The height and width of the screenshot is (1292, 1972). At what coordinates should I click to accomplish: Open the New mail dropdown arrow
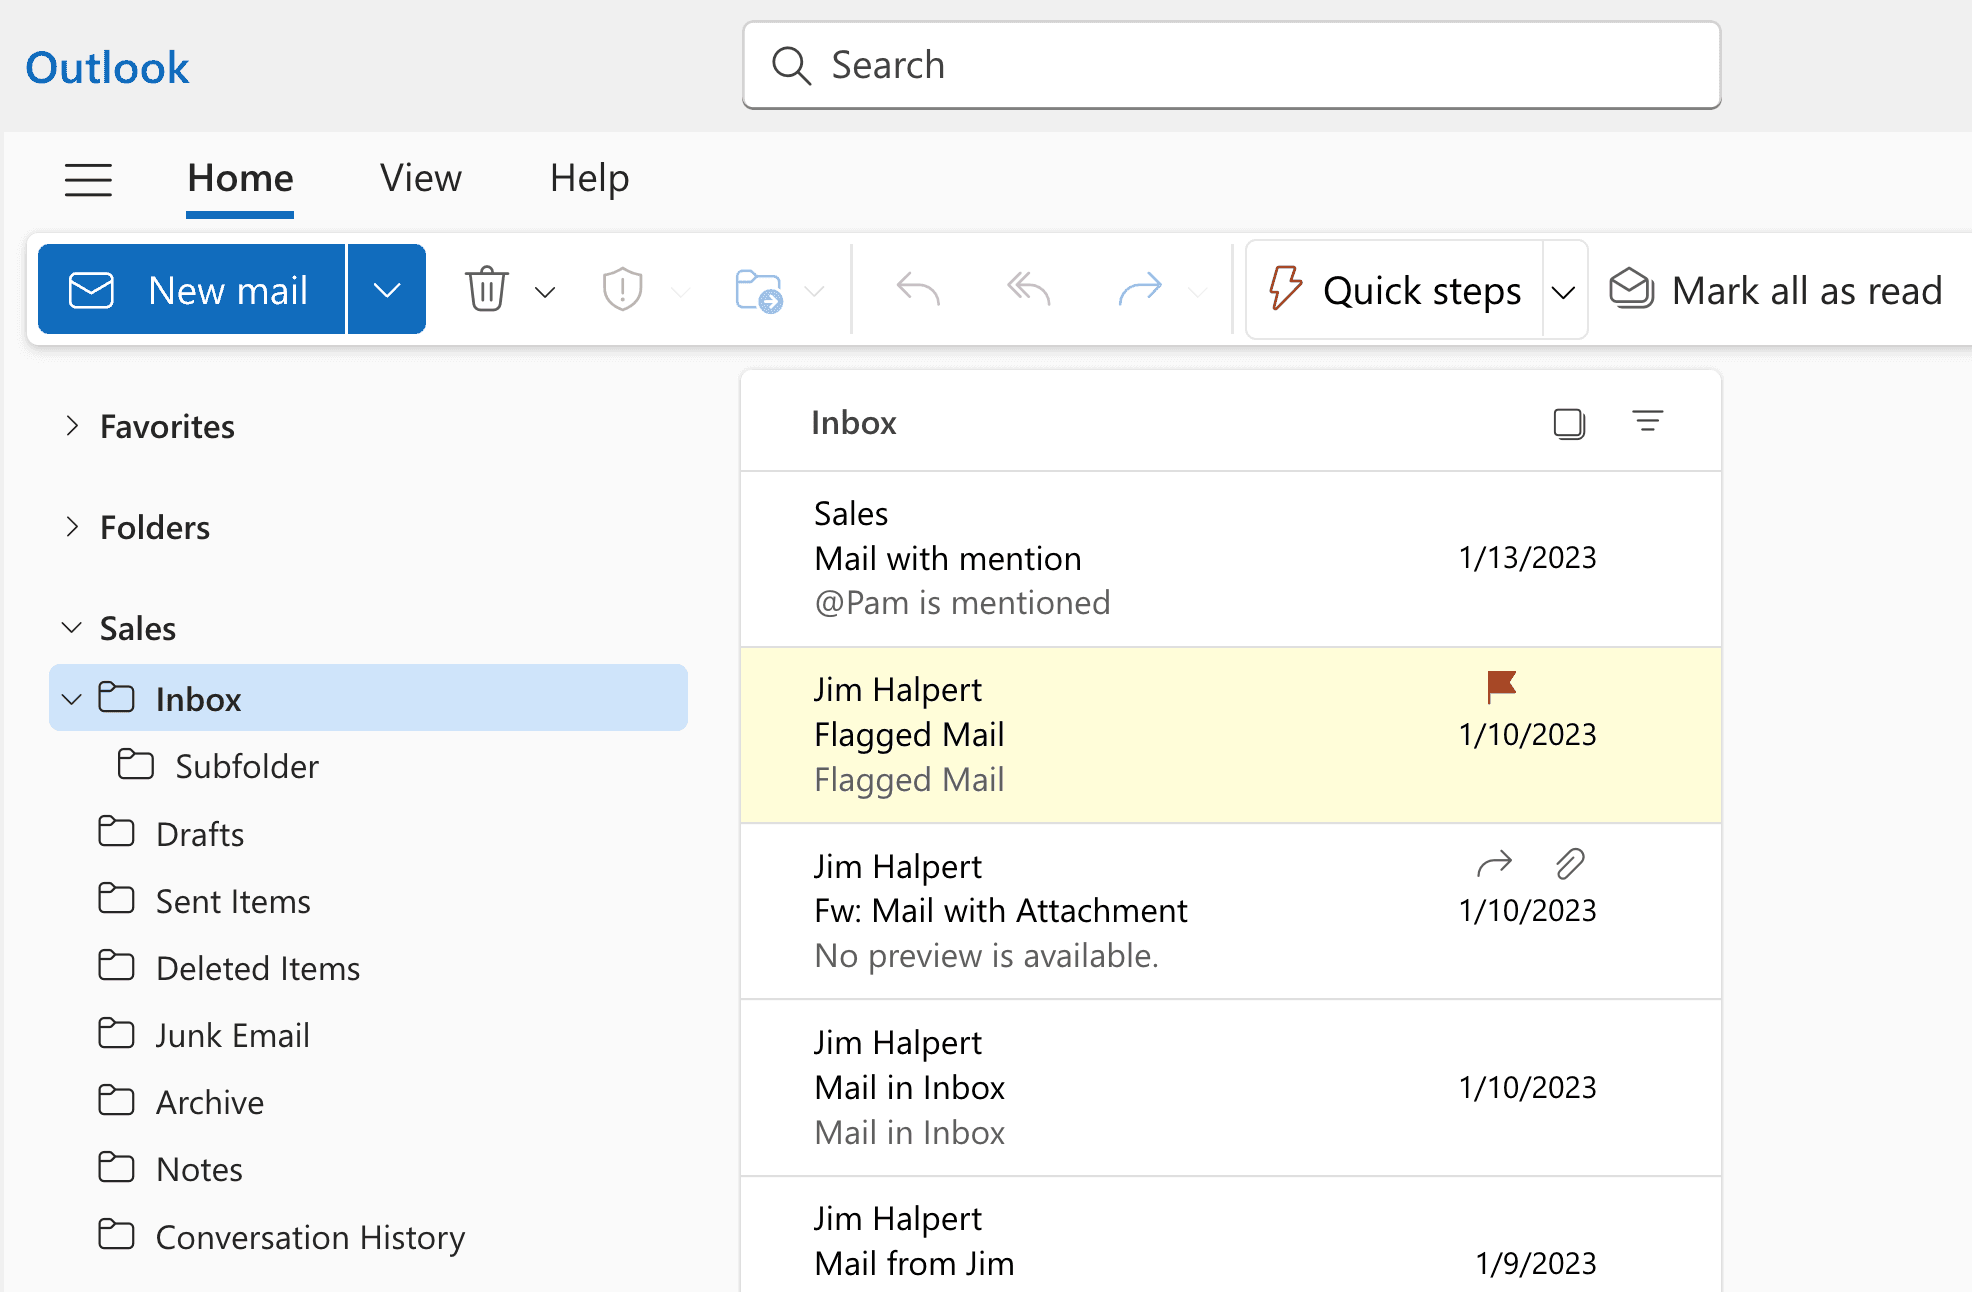(x=386, y=289)
